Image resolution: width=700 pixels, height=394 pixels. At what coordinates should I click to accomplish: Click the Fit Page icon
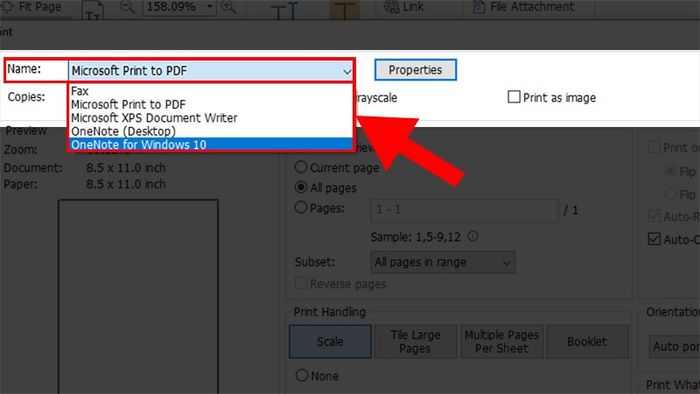point(8,6)
